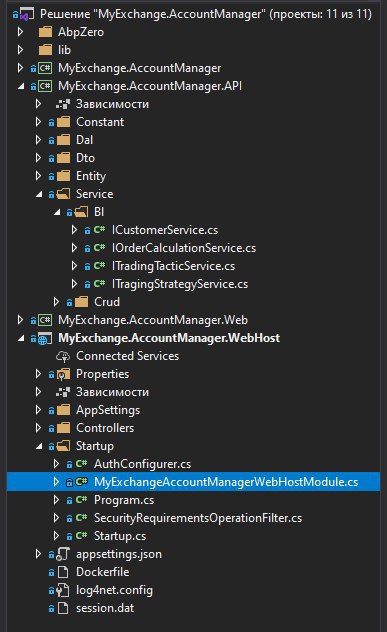Screen dimensions: 387x632
Task: Collapse the MyExchange.AccountManager.WebHost project
Action: click(21, 339)
